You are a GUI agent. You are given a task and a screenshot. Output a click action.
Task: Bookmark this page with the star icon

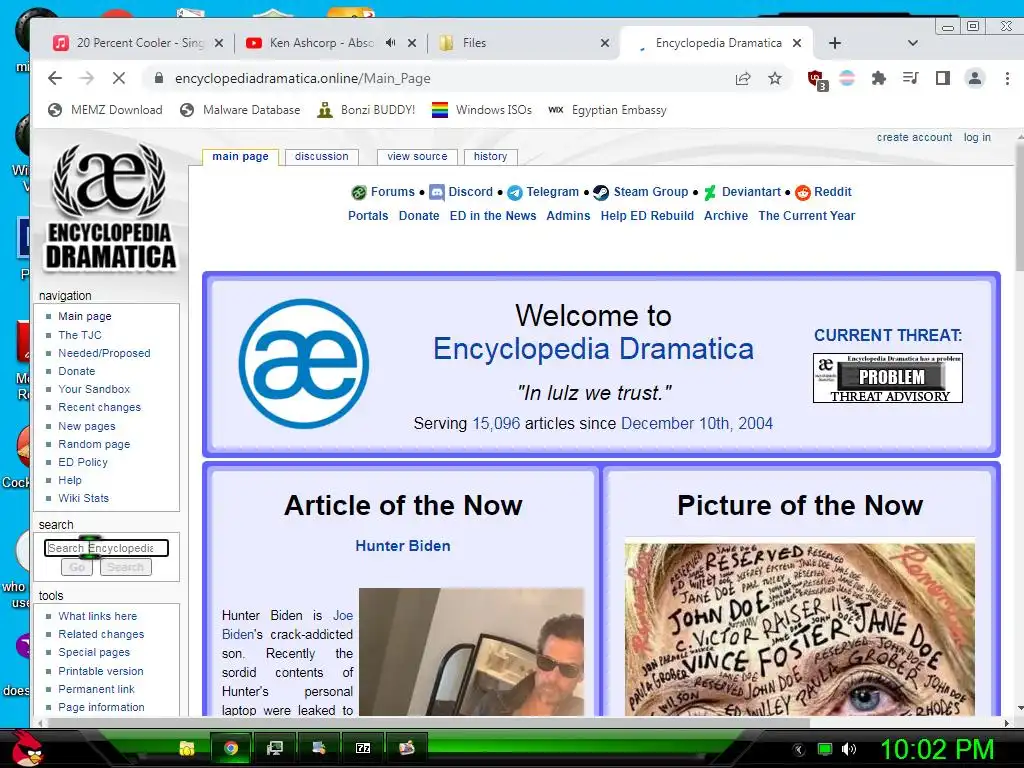(775, 78)
